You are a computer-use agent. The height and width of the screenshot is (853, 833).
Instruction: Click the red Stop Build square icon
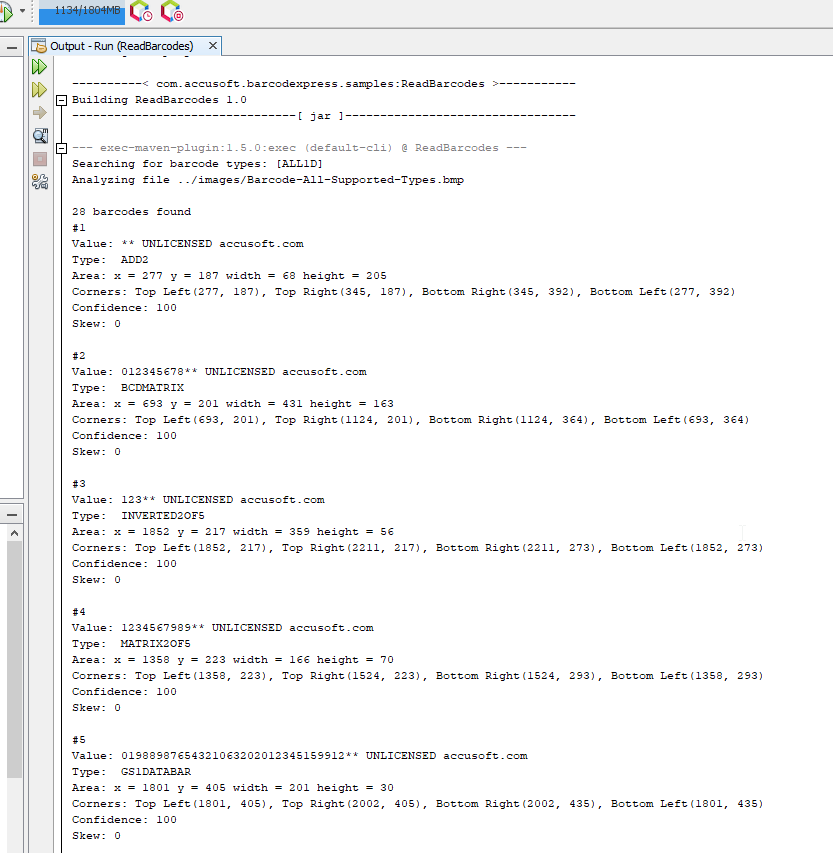38,158
